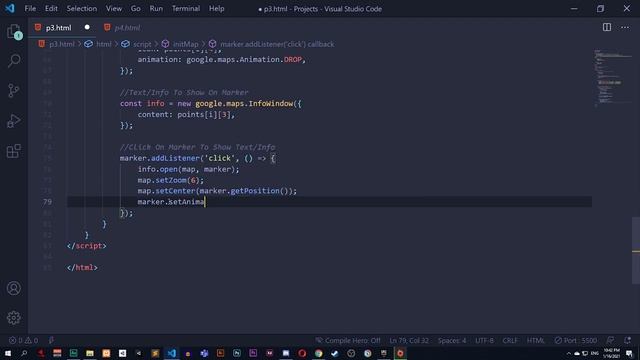Show hidden system tray icons
This screenshot has height=360, width=640.
point(569,353)
